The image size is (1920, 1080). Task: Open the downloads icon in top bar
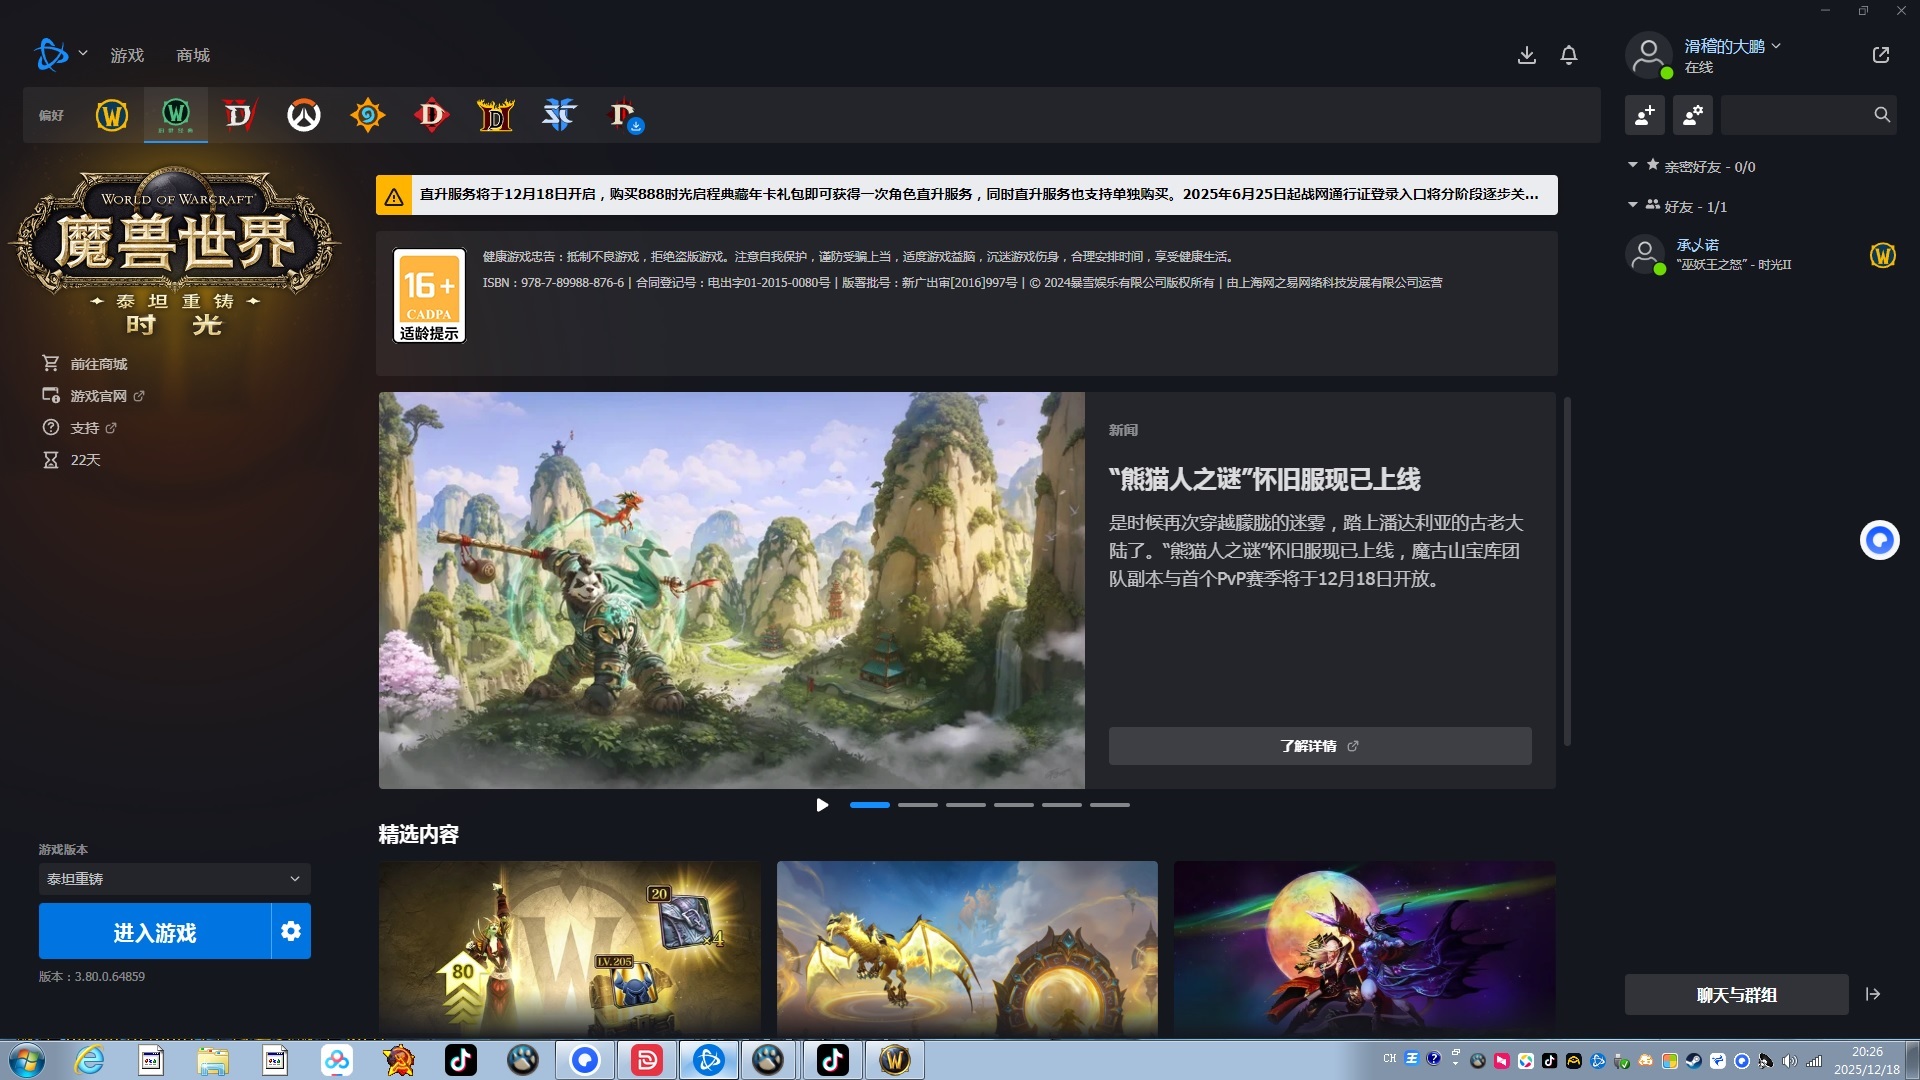click(1526, 55)
